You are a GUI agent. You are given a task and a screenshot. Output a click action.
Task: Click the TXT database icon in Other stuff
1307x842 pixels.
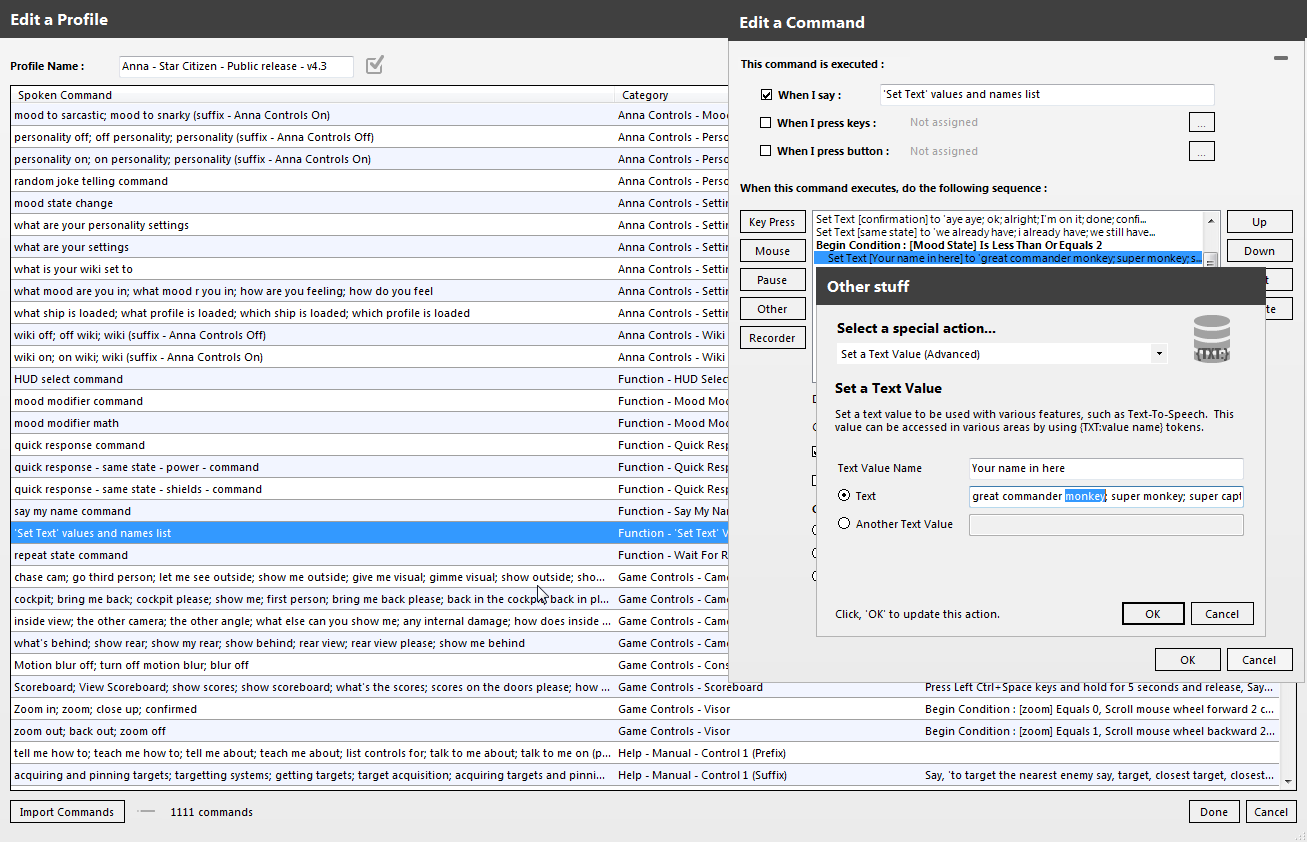pyautogui.click(x=1211, y=339)
